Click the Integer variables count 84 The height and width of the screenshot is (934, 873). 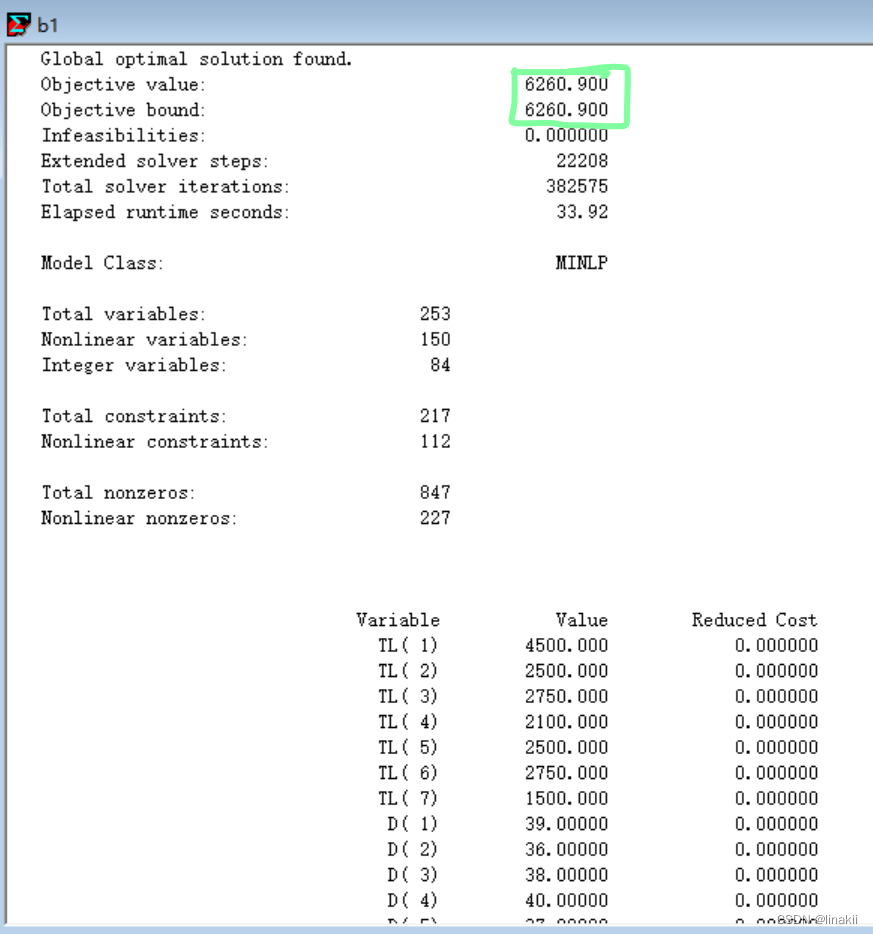click(441, 365)
